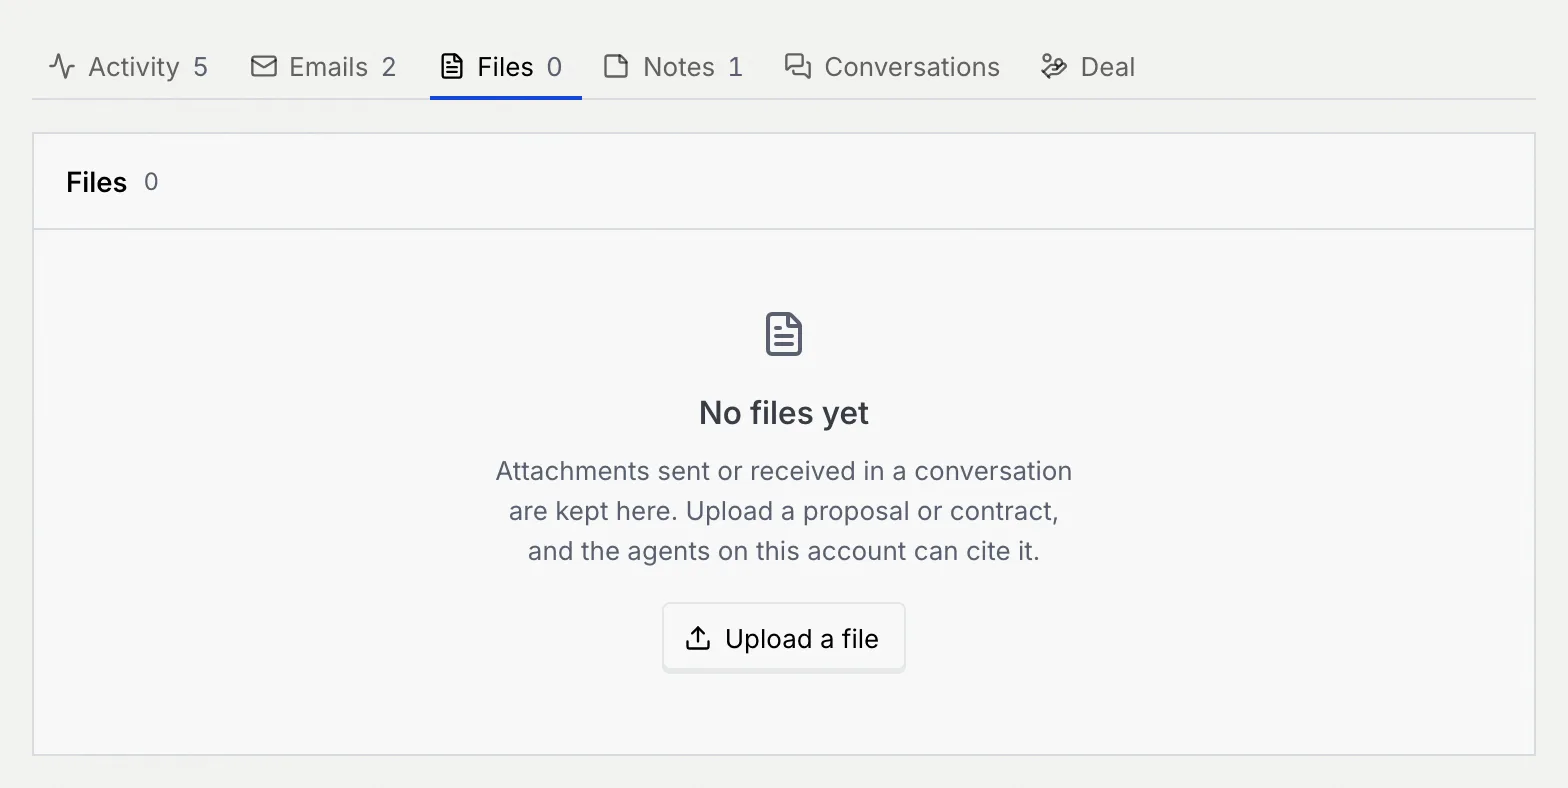Switch to the Emails tab
Viewport: 1568px width, 788px height.
click(x=323, y=67)
